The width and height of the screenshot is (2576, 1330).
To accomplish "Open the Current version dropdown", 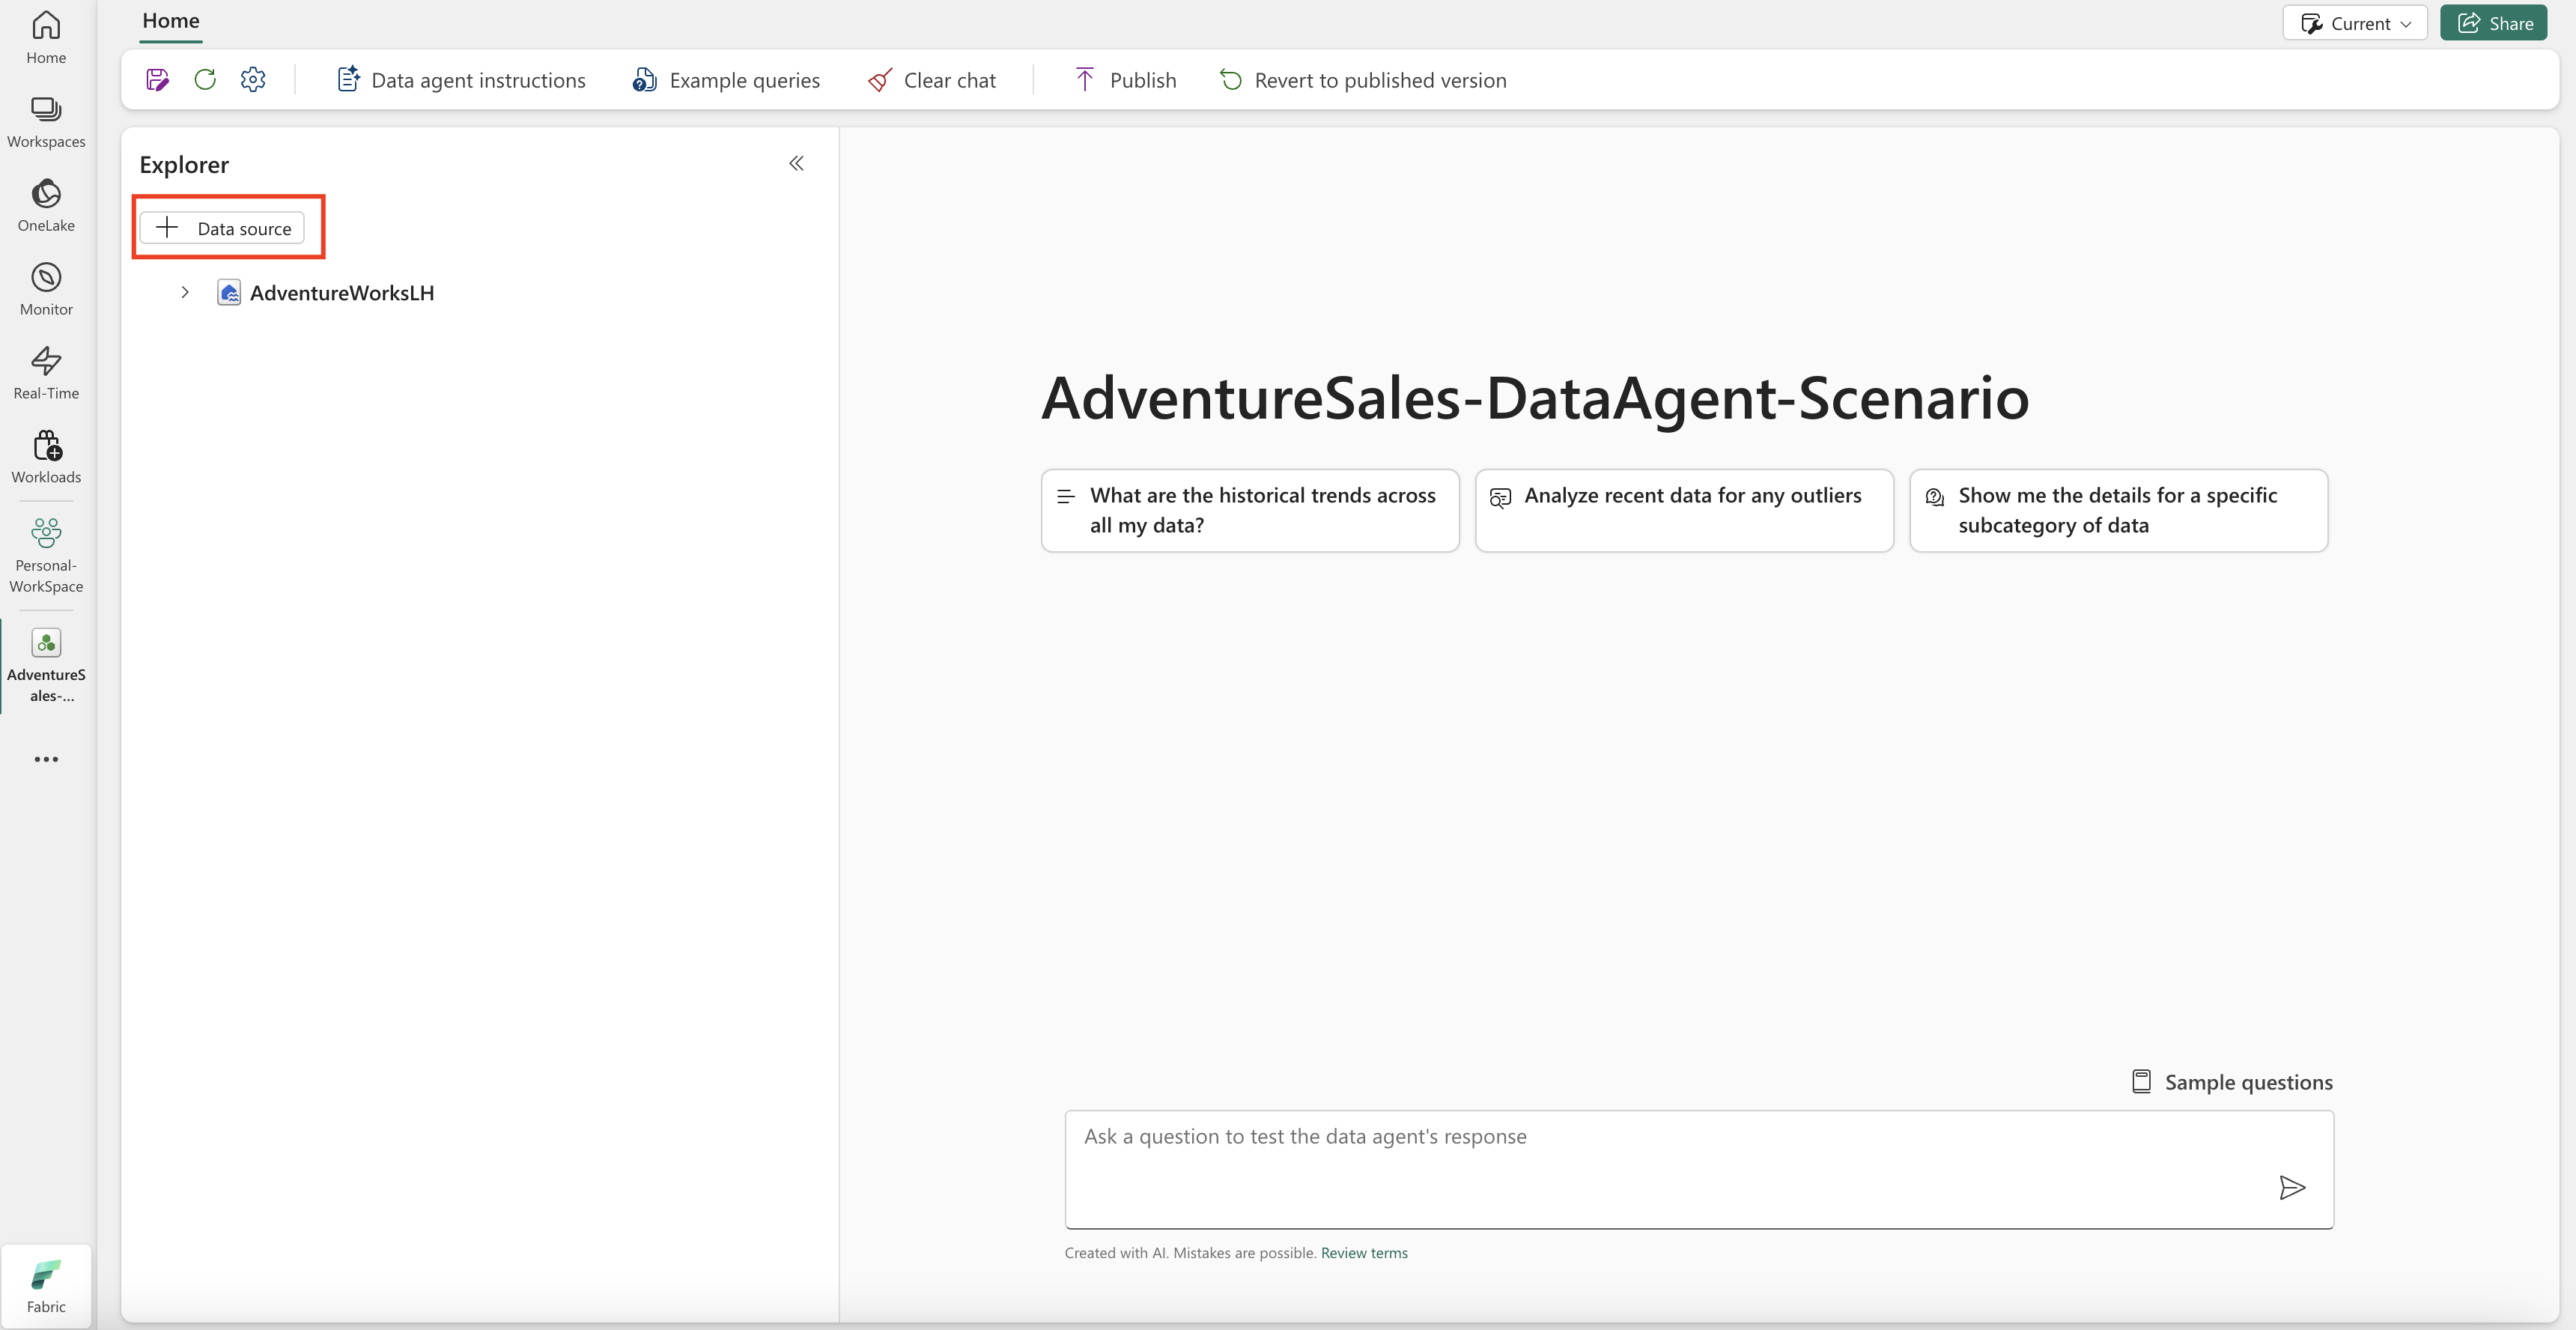I will (2355, 23).
